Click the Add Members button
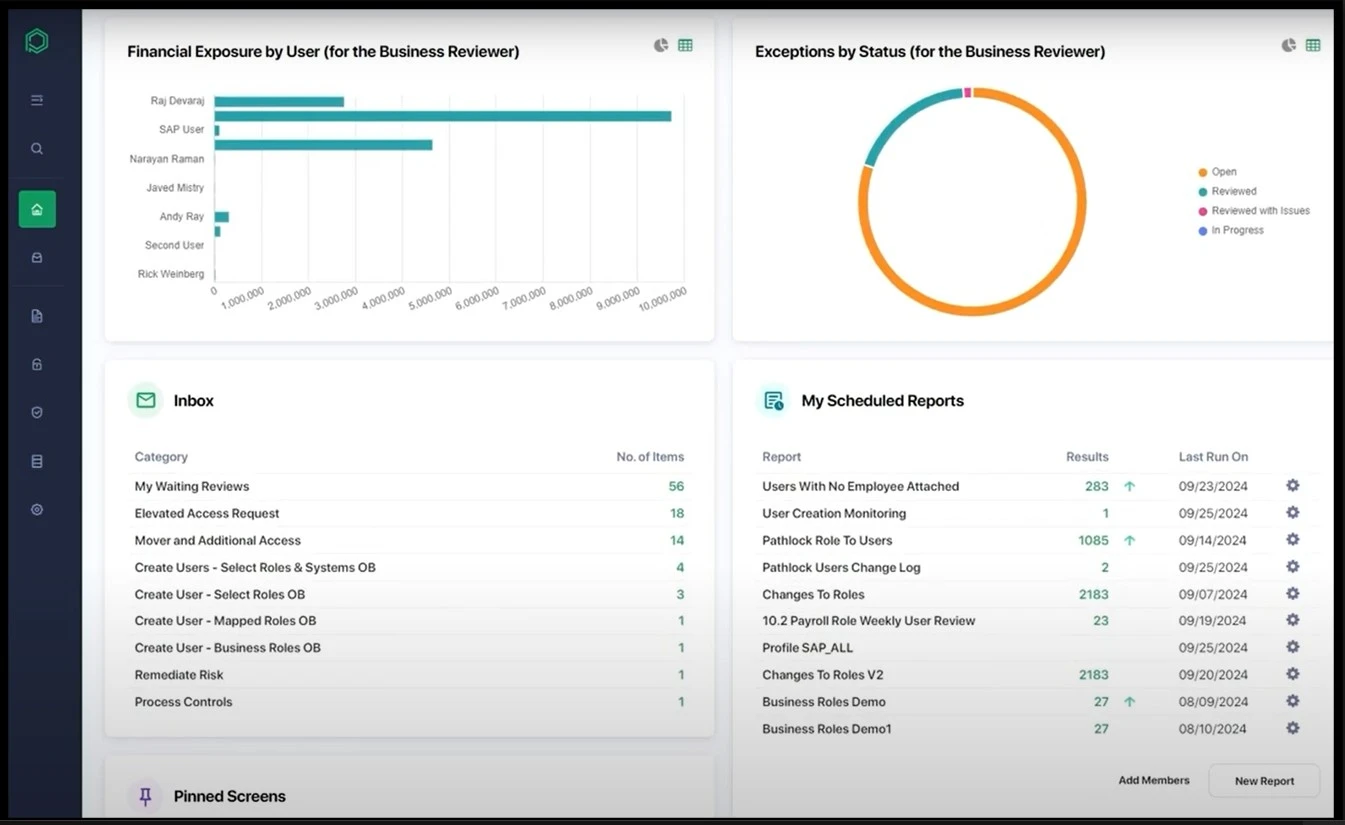This screenshot has height=825, width=1345. pos(1154,780)
